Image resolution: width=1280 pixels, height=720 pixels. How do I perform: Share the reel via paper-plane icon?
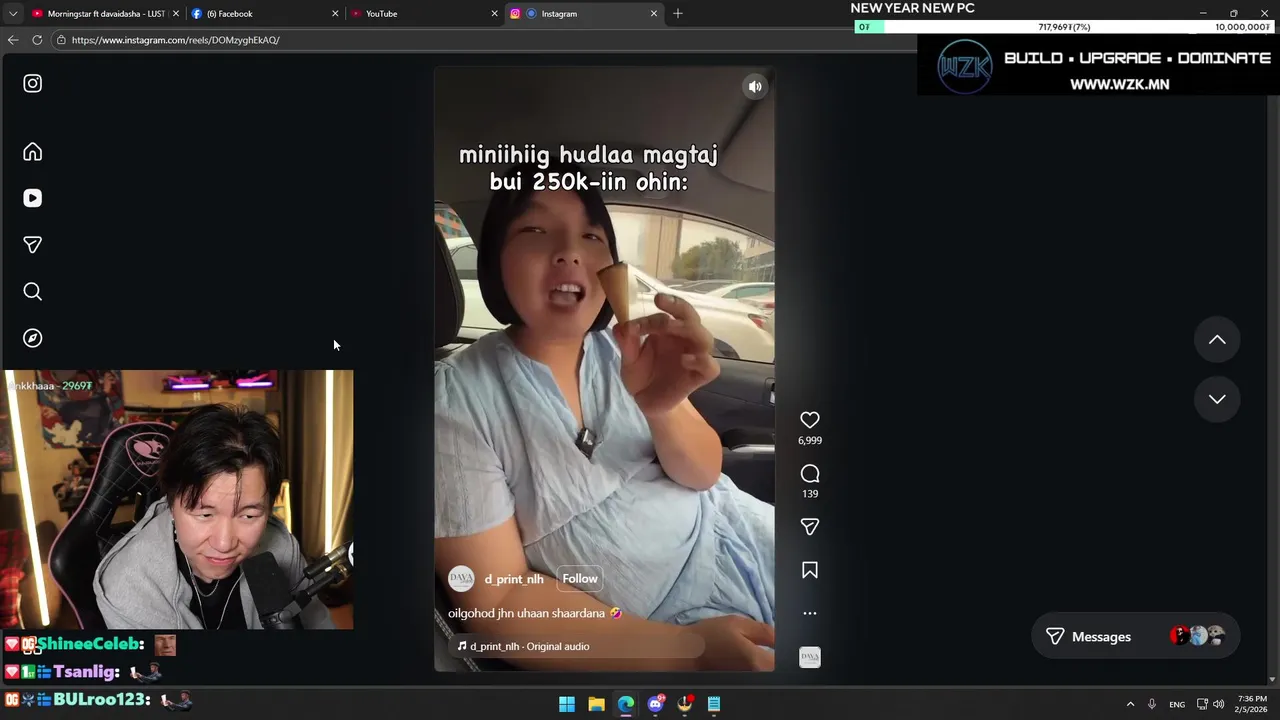click(810, 527)
